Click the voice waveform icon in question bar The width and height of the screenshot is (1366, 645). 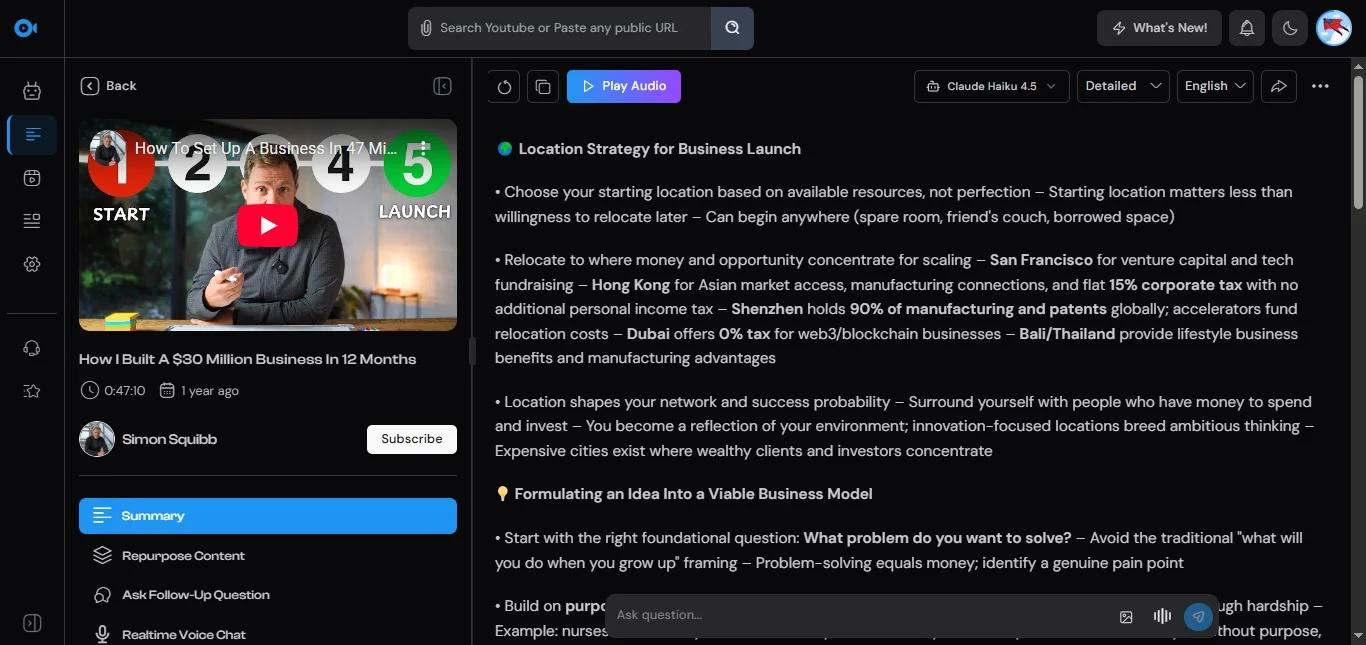click(x=1162, y=617)
